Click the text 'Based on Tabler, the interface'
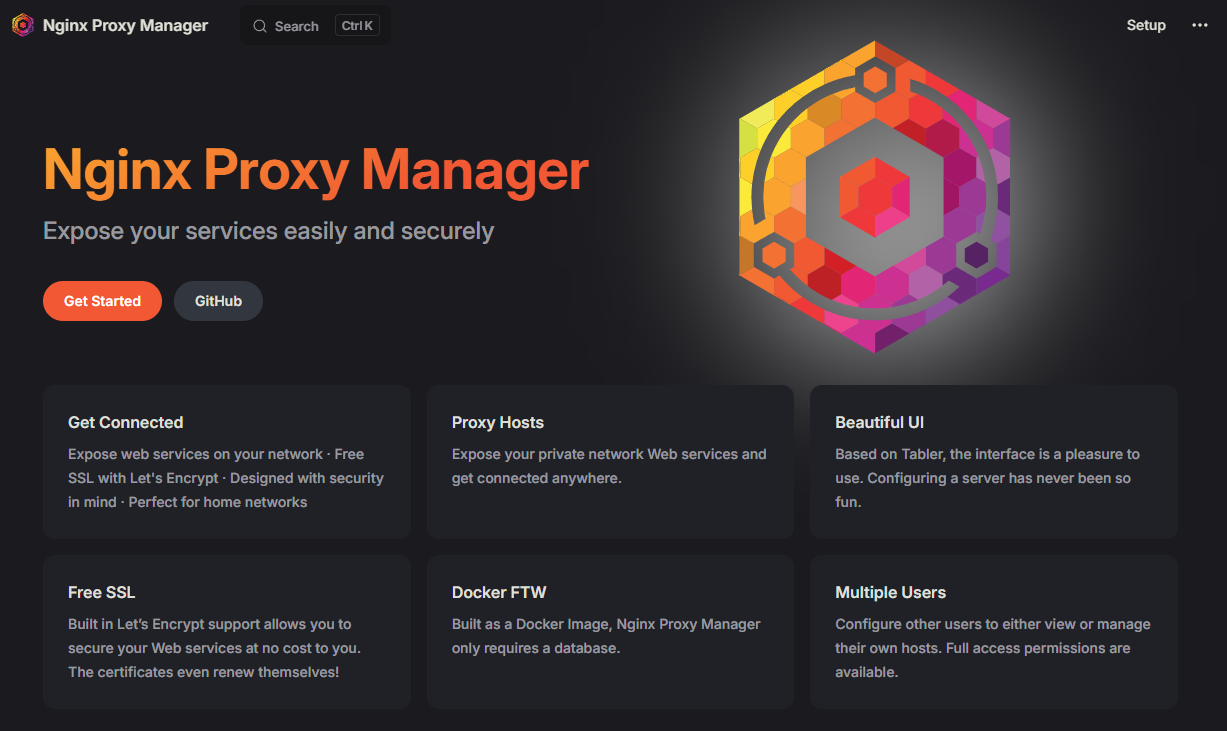Screen dimensions: 1227x731 931,454
